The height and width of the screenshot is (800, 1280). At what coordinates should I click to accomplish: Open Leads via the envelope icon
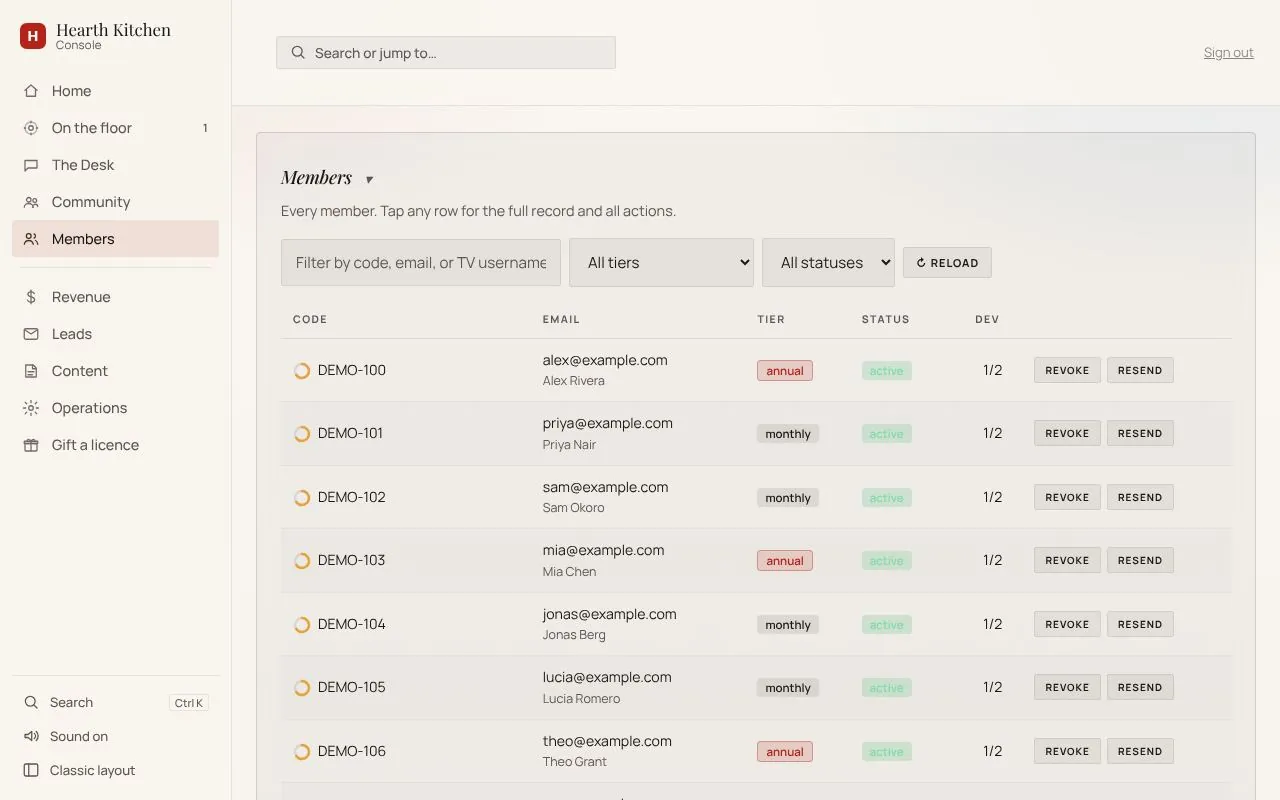tap(31, 334)
